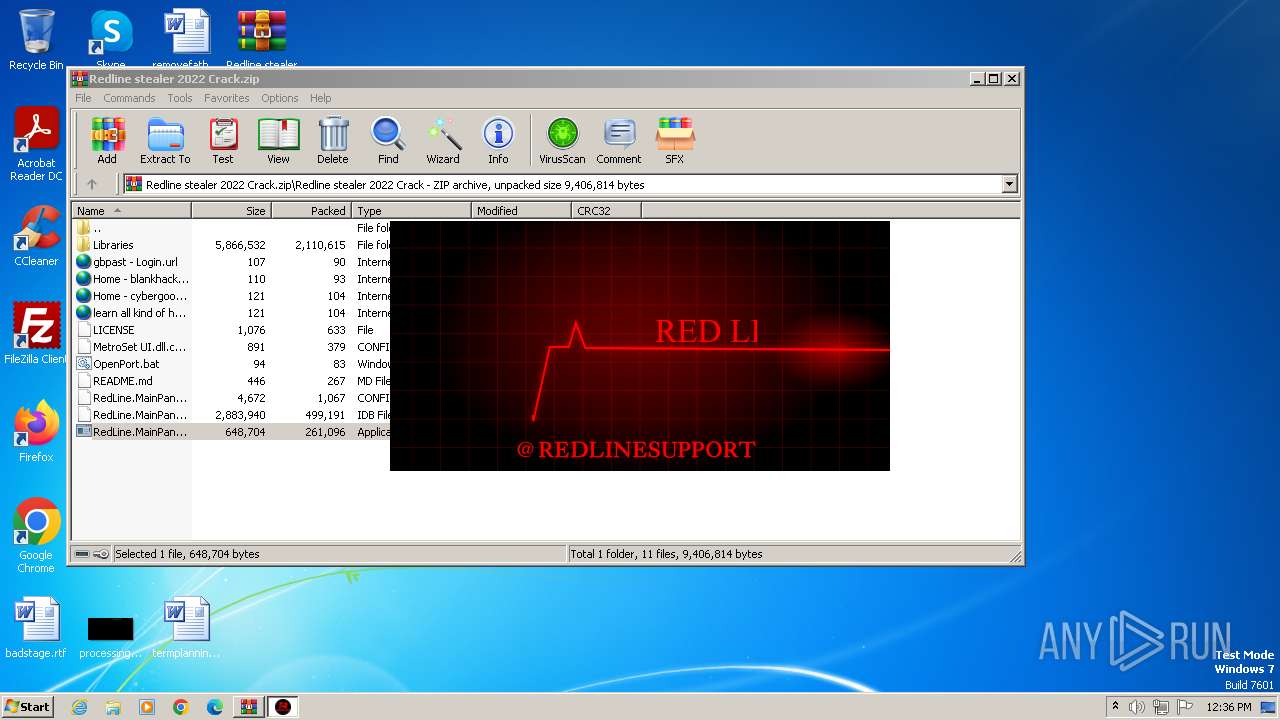
Task: Open Recycle Bin desktop icon
Action: [x=36, y=40]
